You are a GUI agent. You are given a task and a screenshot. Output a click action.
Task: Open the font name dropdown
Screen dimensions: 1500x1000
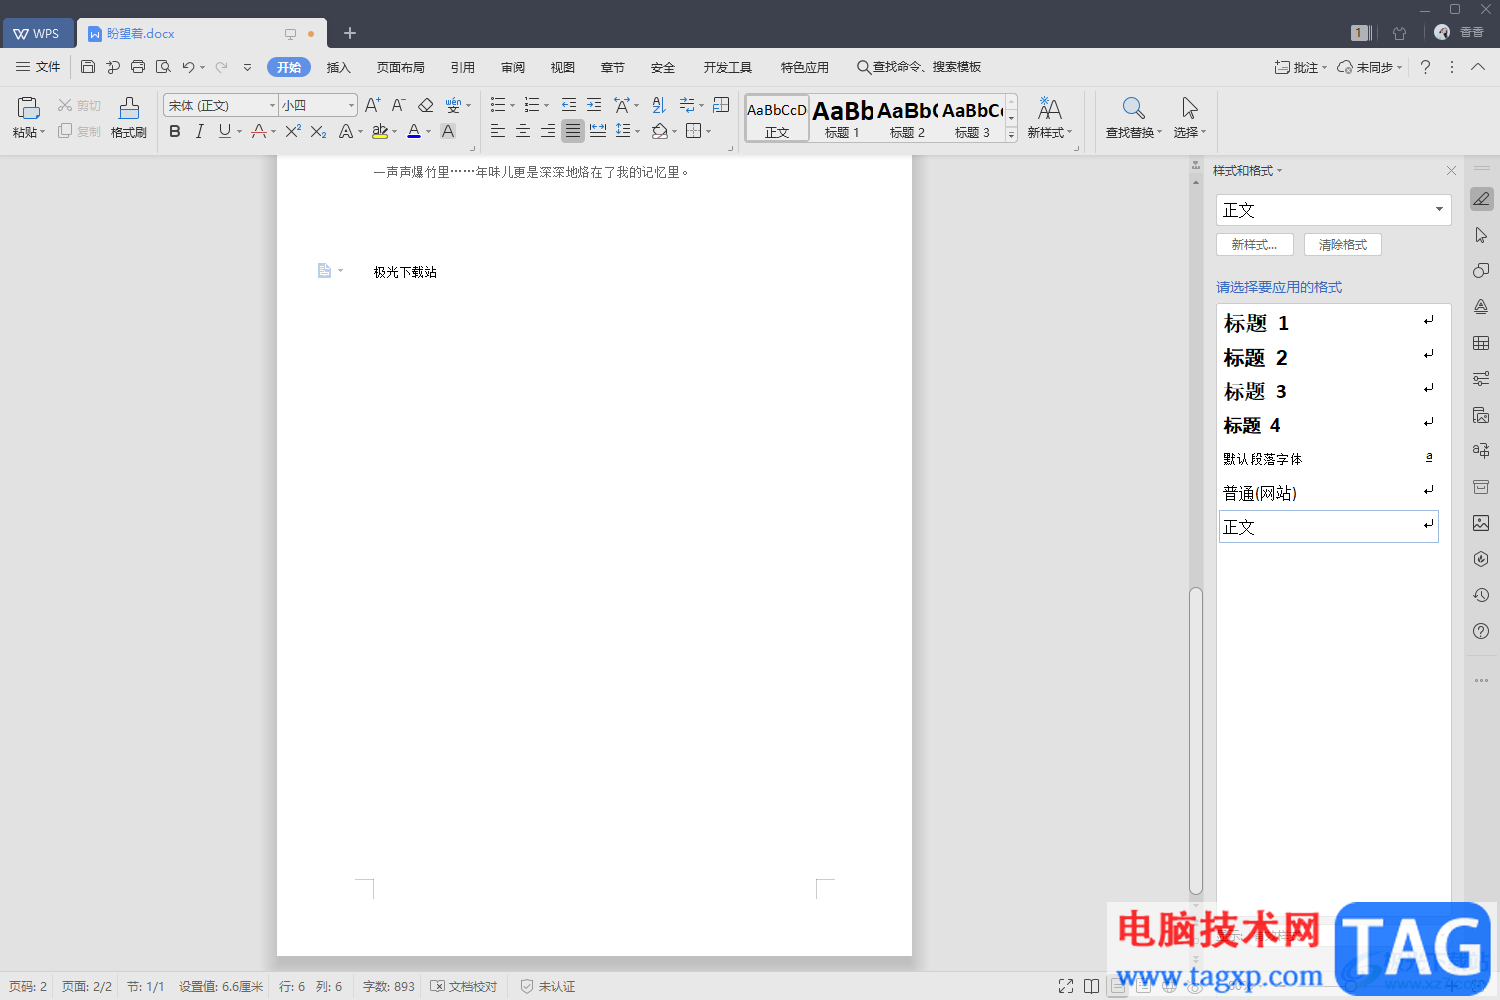pos(272,105)
